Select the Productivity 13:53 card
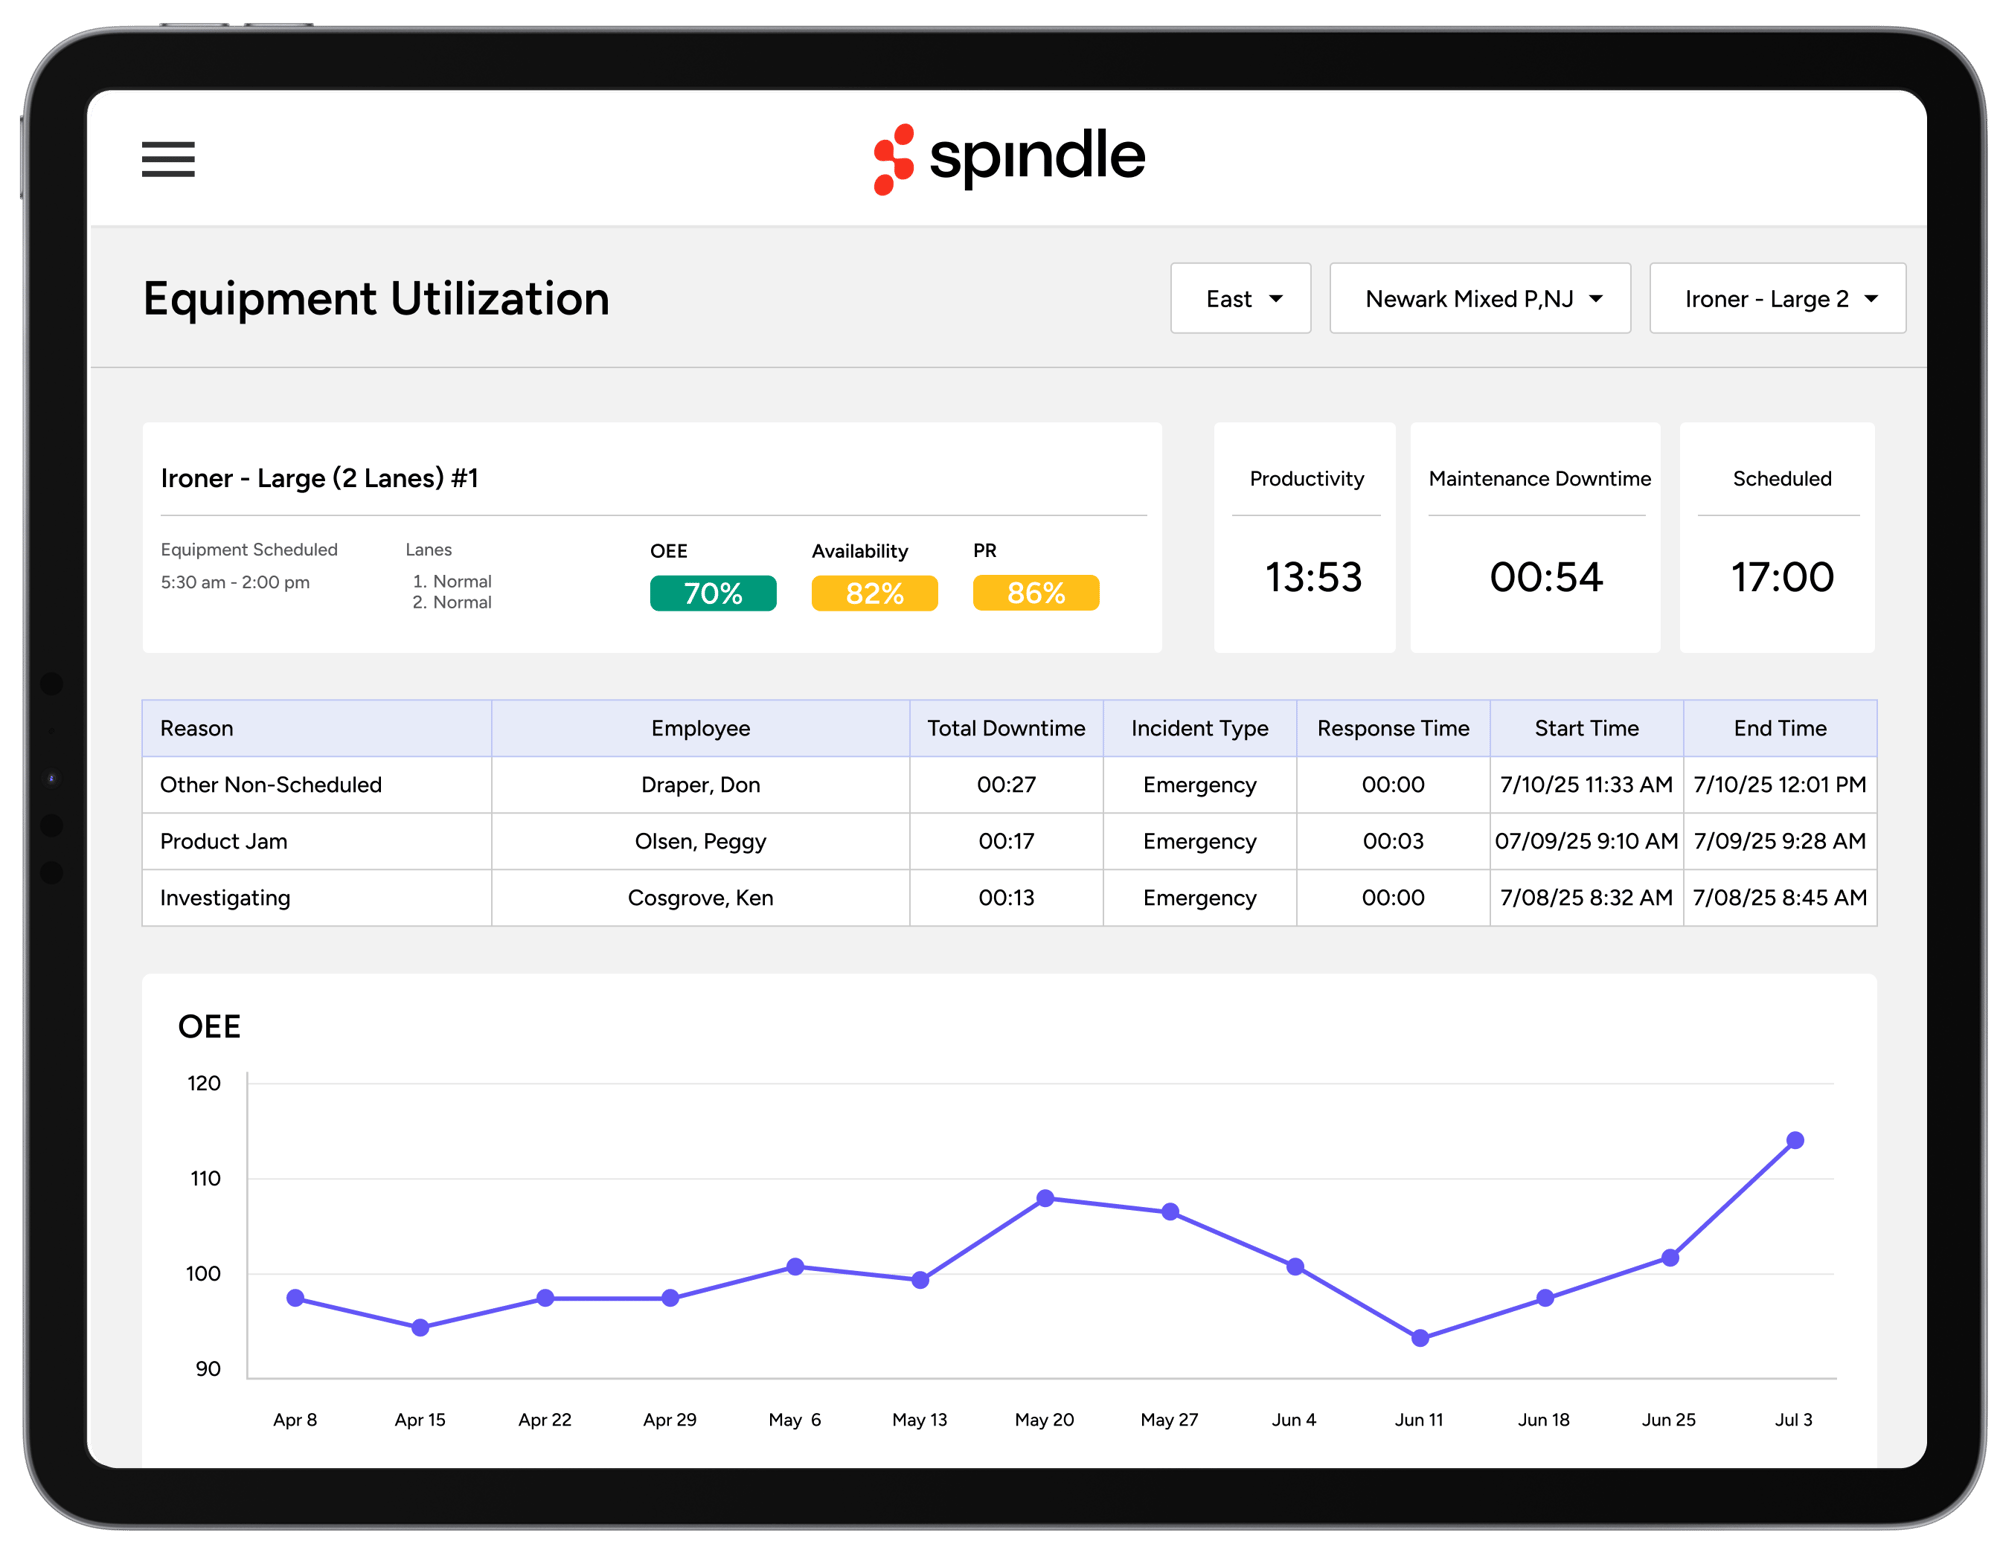Image resolution: width=2000 pixels, height=1564 pixels. tap(1305, 538)
